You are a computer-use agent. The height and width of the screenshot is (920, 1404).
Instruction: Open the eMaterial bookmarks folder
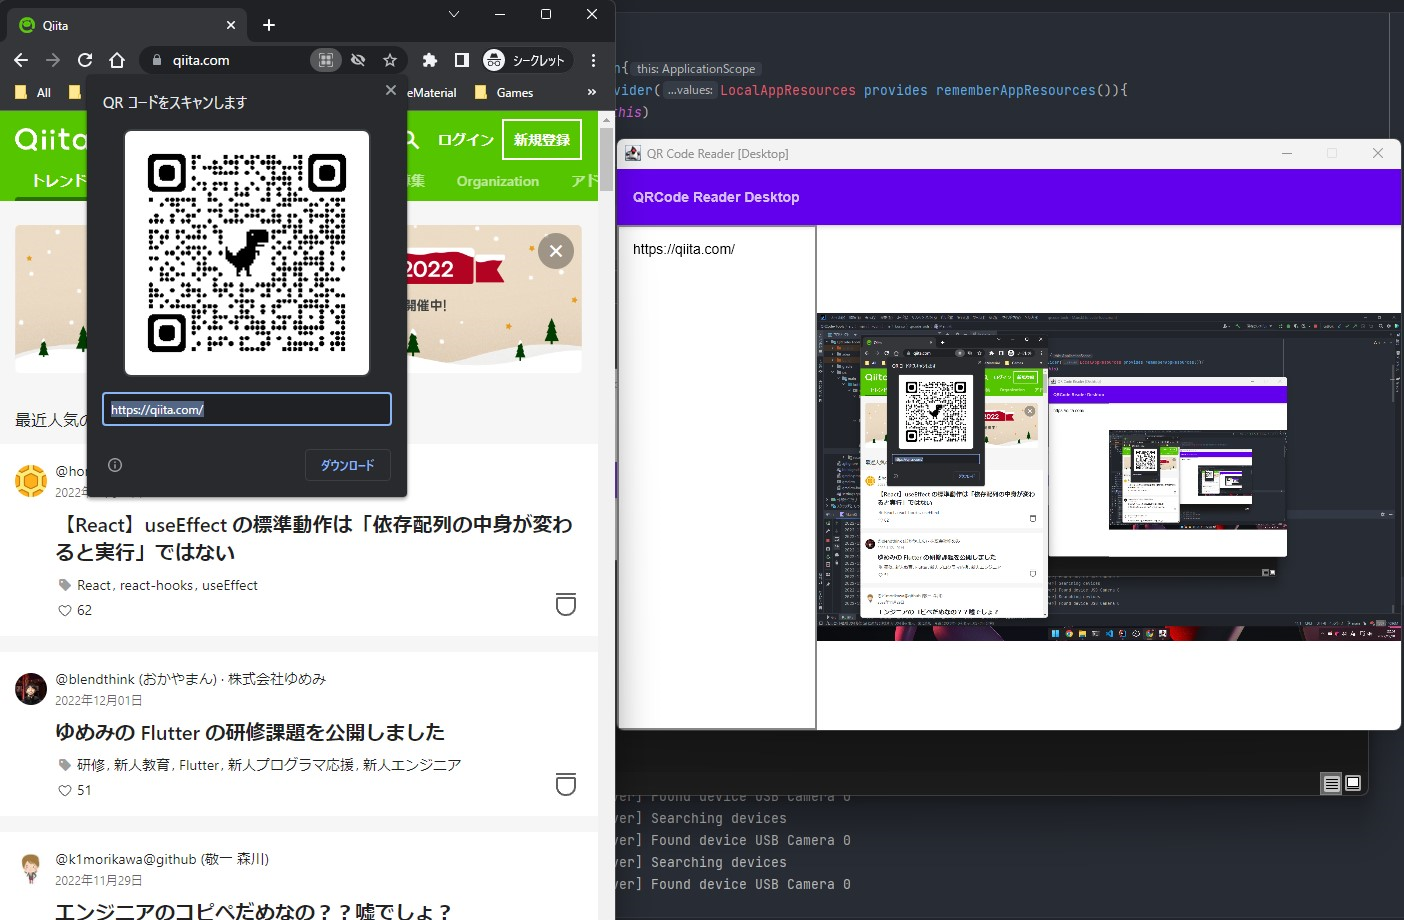[x=432, y=92]
